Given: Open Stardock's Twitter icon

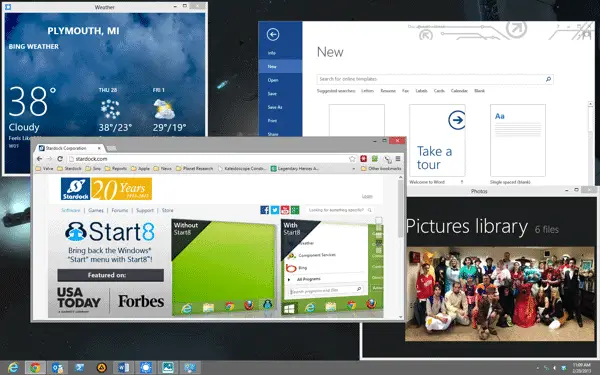Looking at the screenshot, I should [275, 210].
